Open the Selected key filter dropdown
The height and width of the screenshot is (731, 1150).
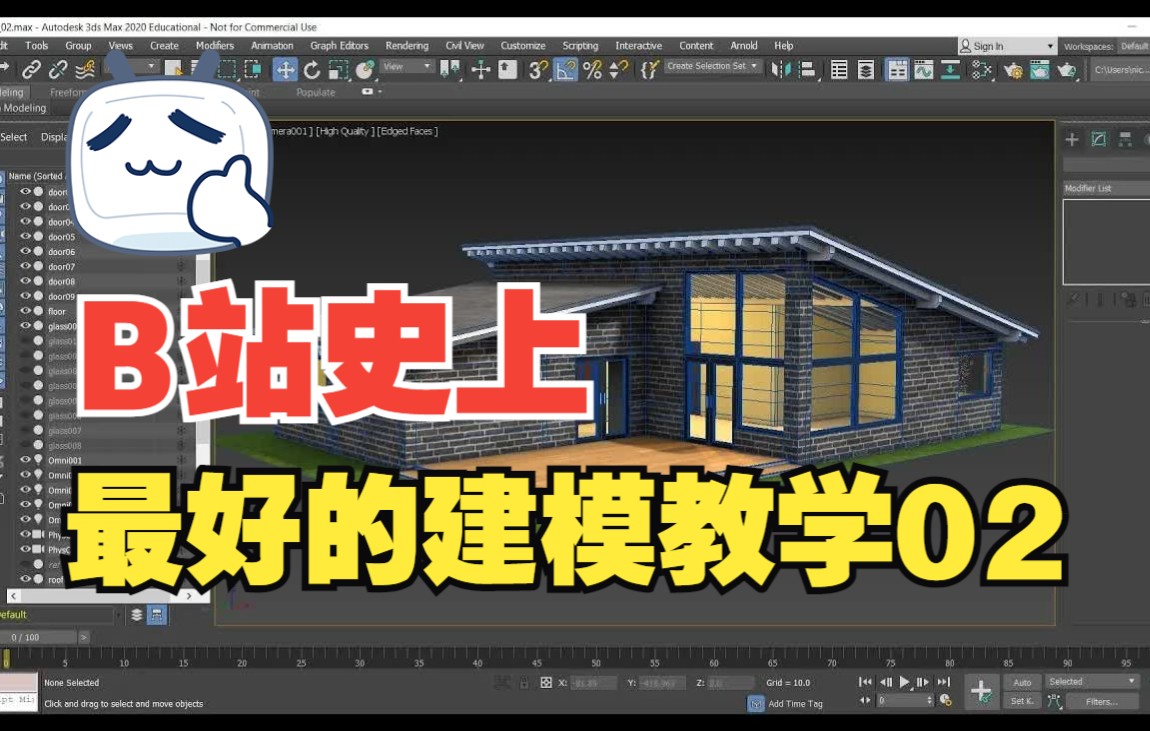click(1090, 680)
